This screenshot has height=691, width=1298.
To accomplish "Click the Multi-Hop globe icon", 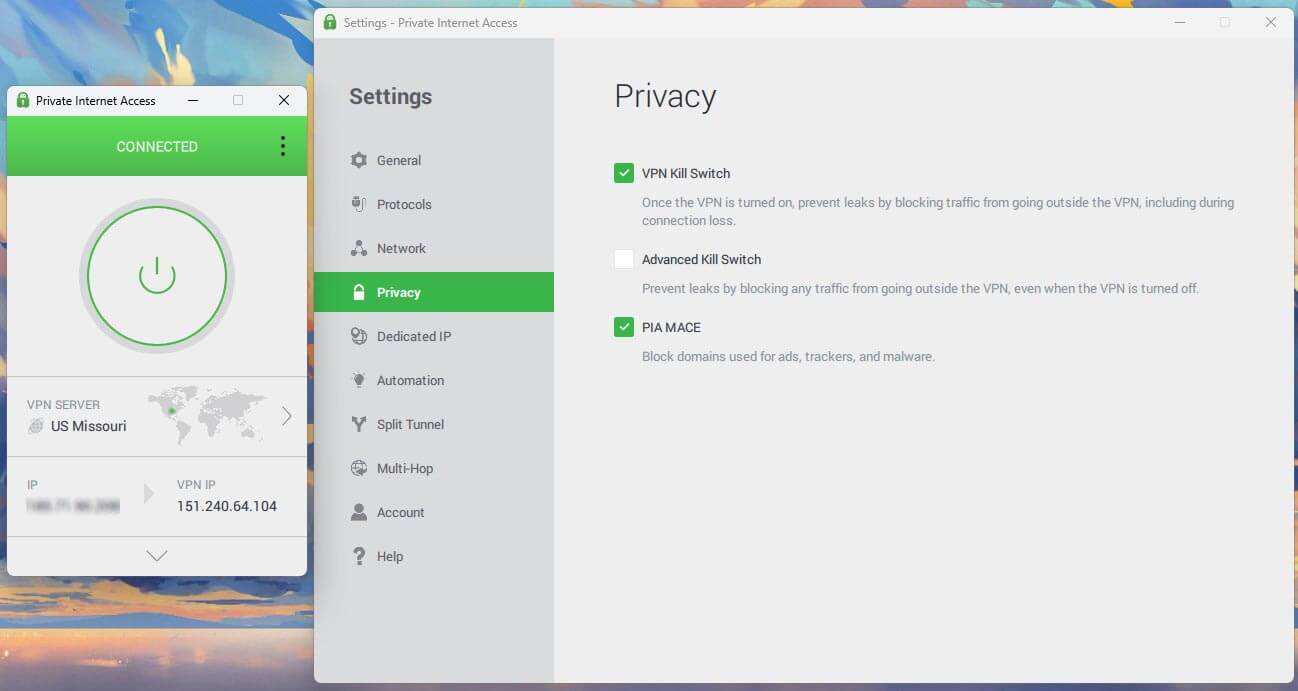I will (x=359, y=468).
